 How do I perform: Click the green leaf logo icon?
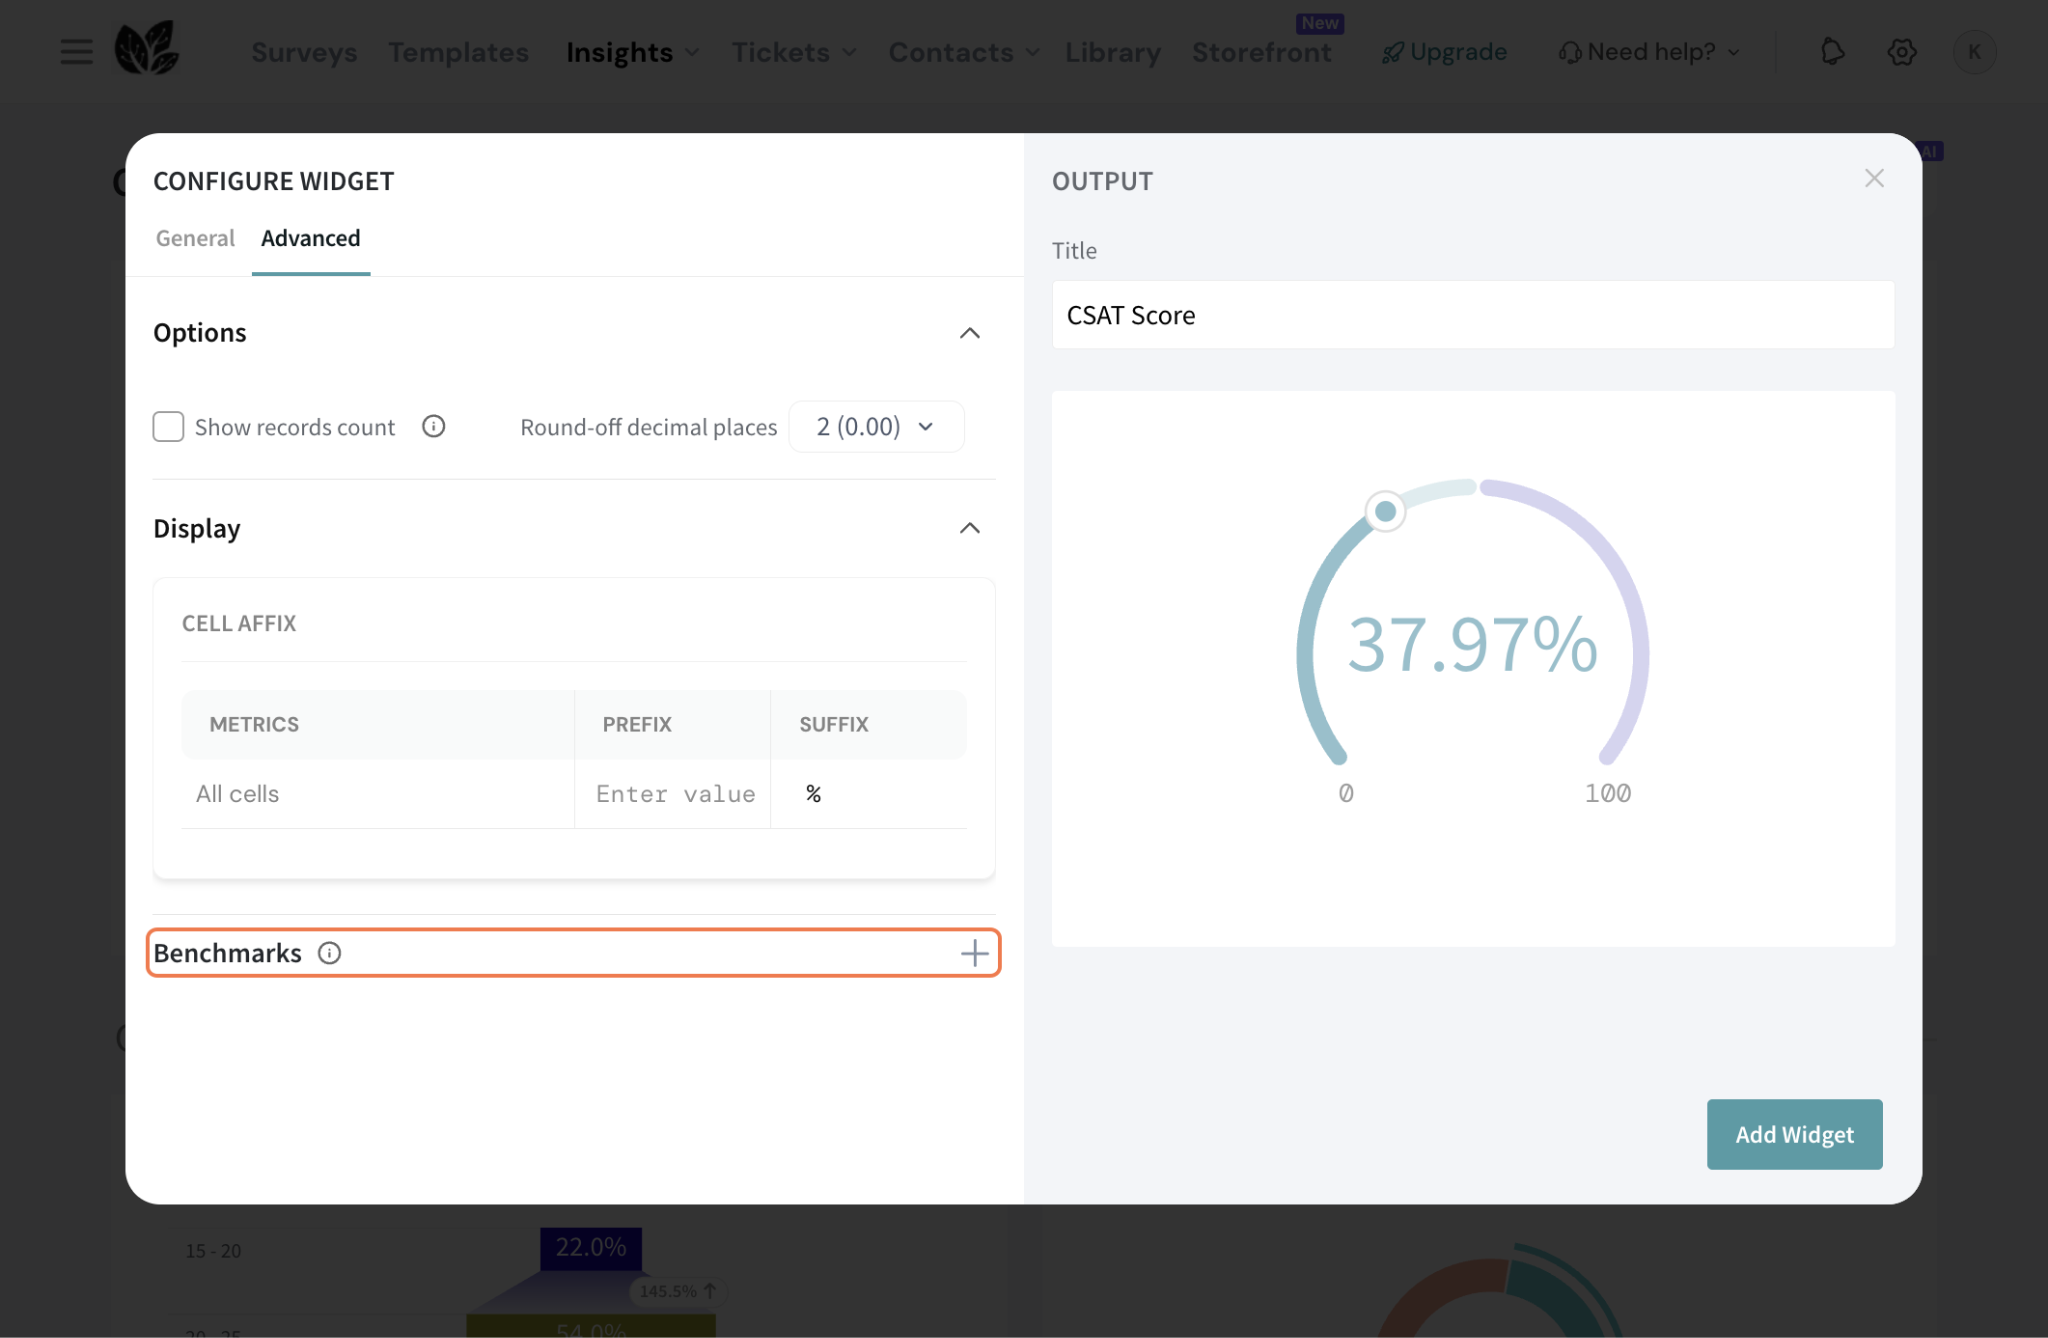pyautogui.click(x=146, y=48)
